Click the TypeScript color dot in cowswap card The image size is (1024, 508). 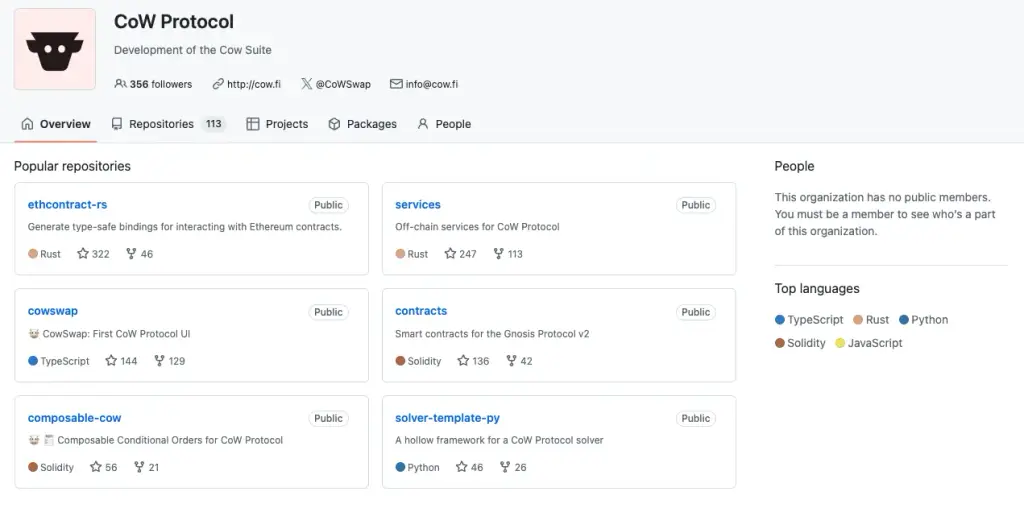(x=33, y=360)
